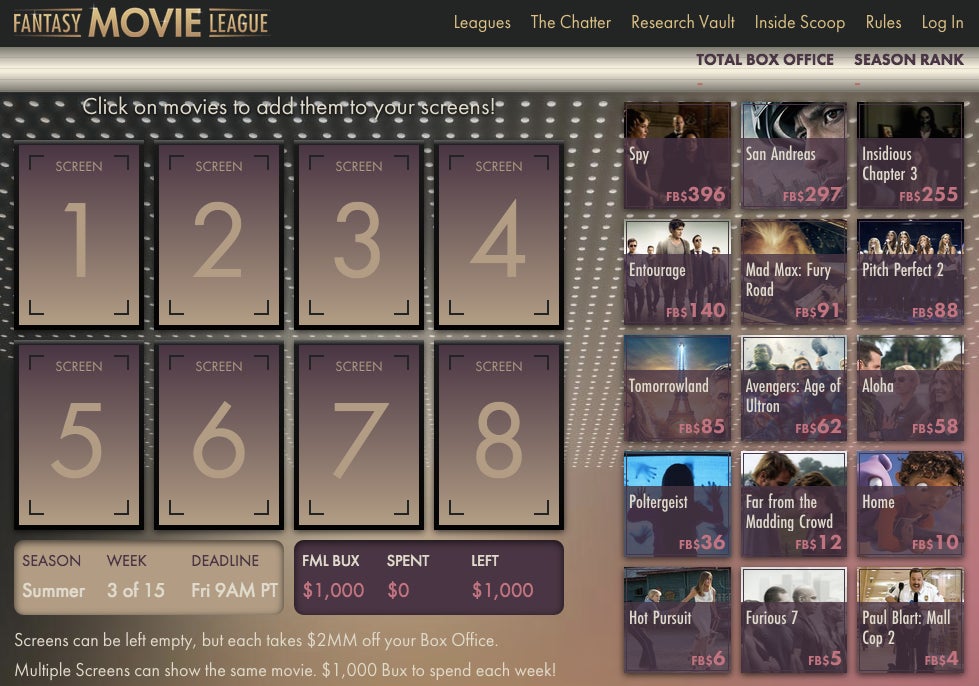Select Hot Pursuit movie card
This screenshot has height=686, width=979.
677,620
